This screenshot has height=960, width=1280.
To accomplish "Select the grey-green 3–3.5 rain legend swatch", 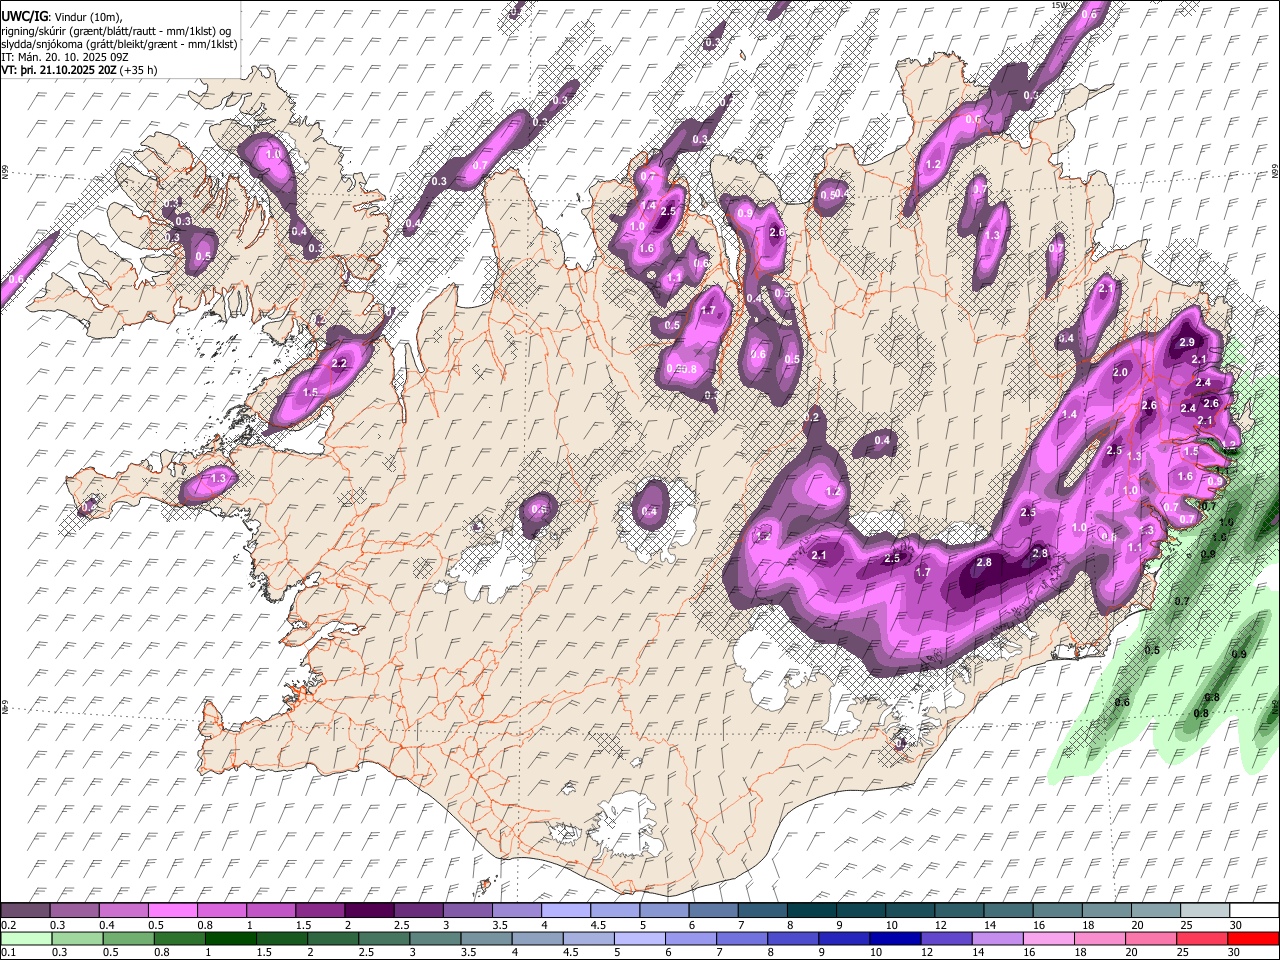I will [x=436, y=938].
